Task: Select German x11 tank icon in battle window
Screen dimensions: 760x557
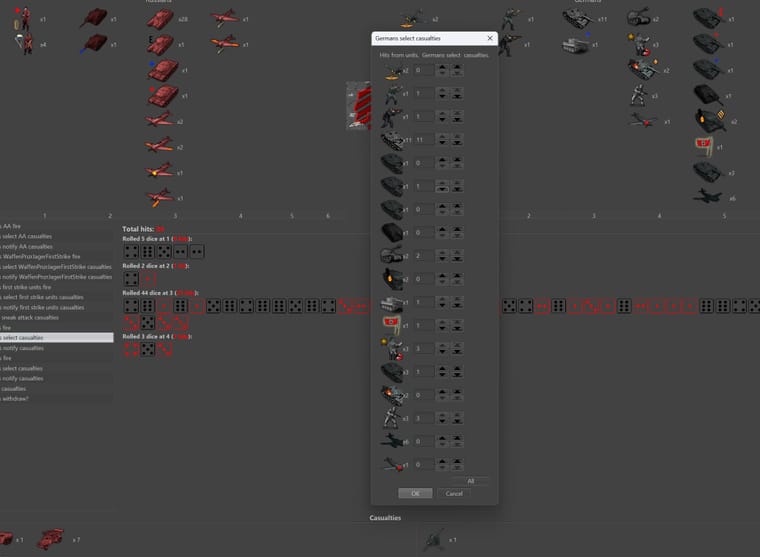Action: point(578,19)
